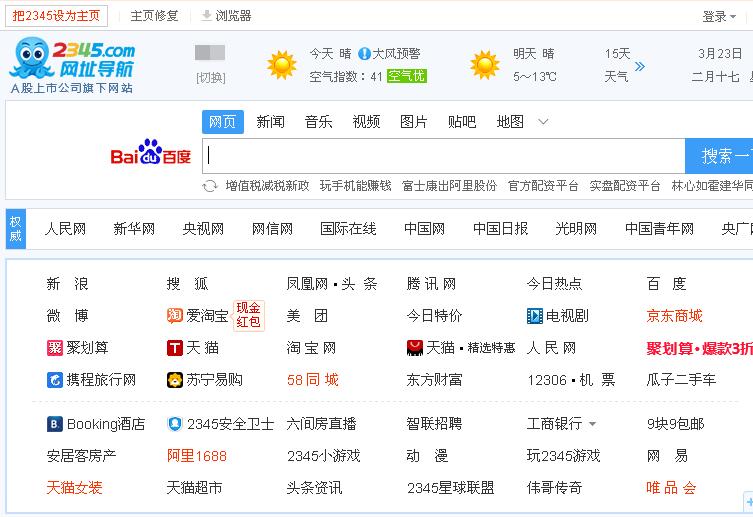The image size is (753, 517).
Task: Click the 聚划算 pink icon
Action: [x=55, y=348]
